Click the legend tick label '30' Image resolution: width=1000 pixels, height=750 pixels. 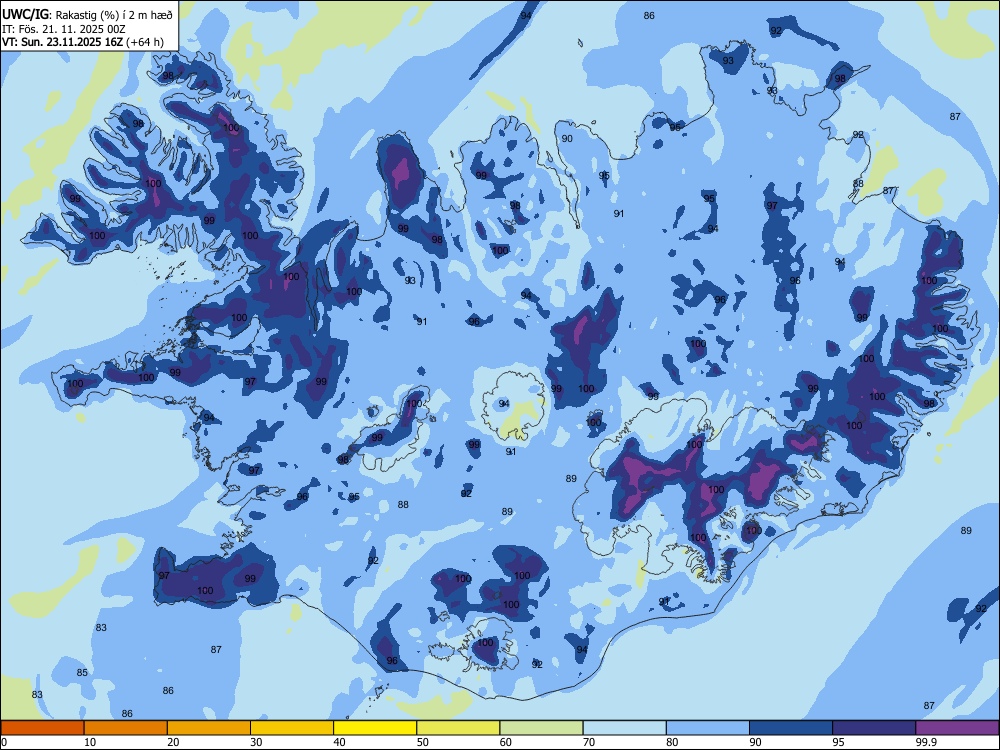(x=256, y=742)
